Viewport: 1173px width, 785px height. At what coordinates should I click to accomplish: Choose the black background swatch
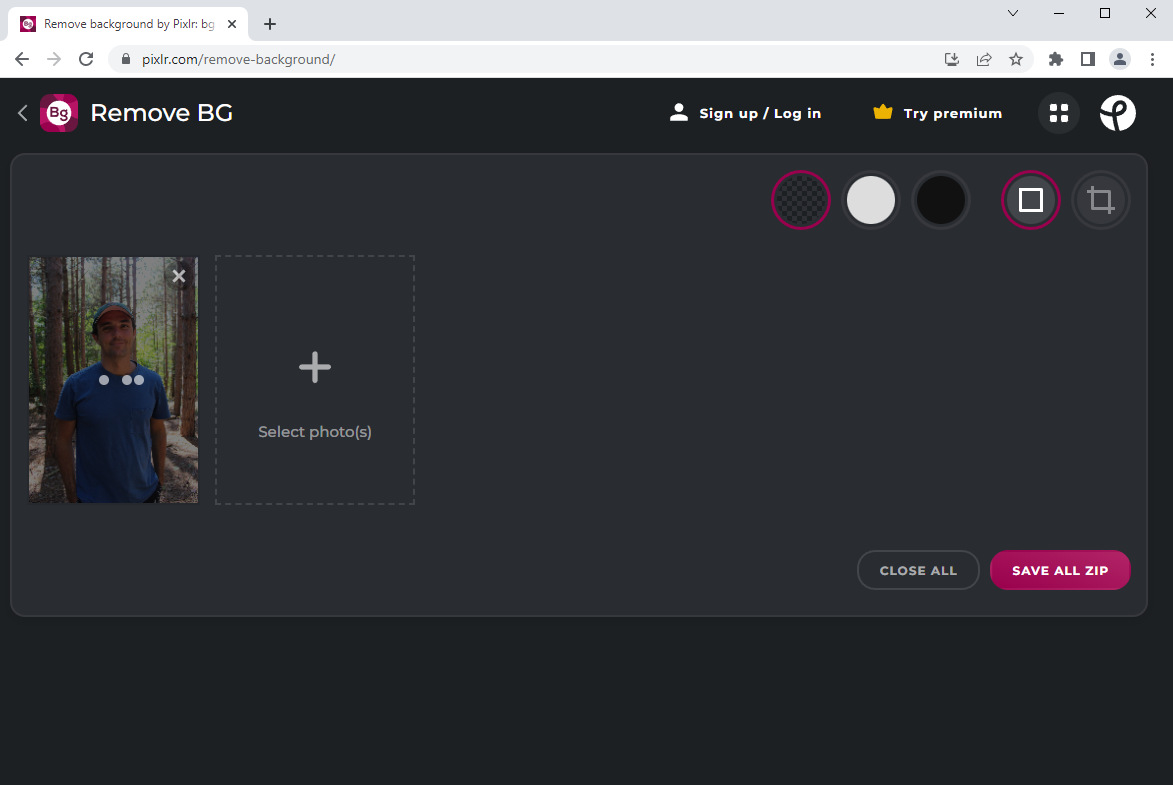tap(941, 200)
